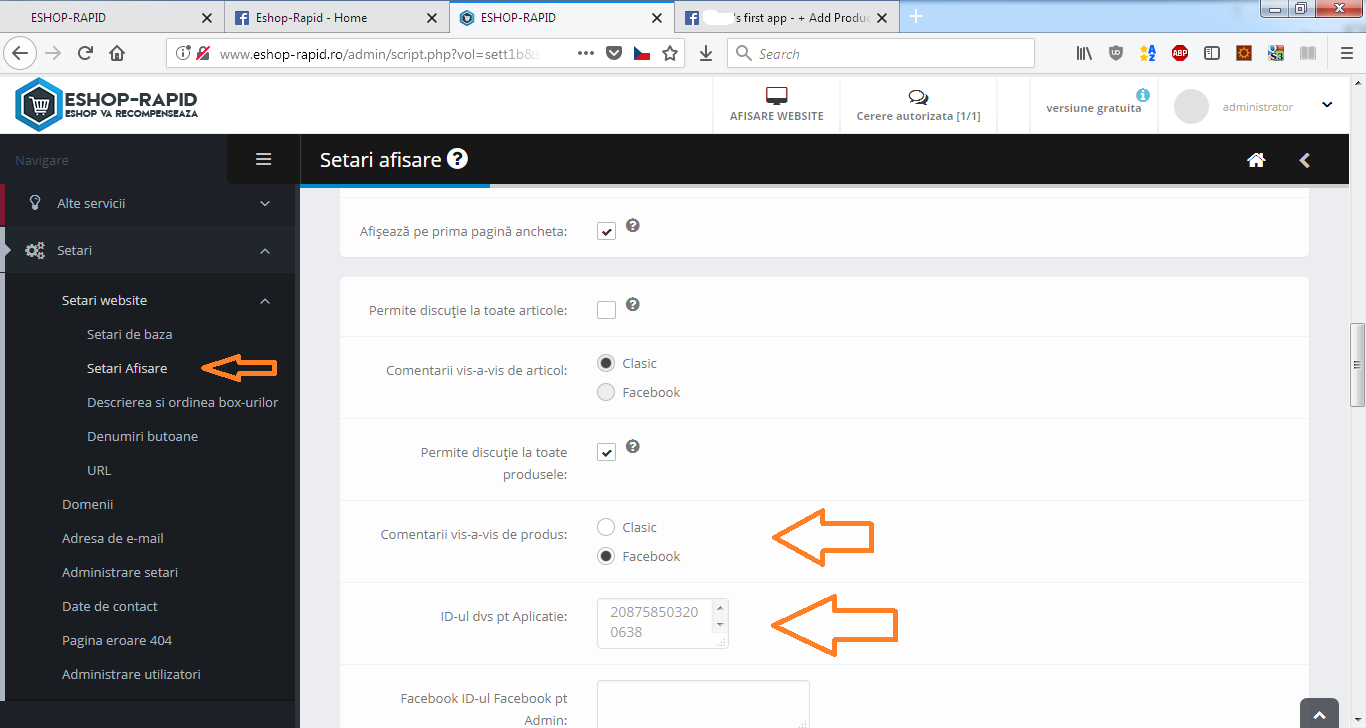Open the browser library icon
Viewport: 1366px width, 728px height.
[x=1084, y=54]
